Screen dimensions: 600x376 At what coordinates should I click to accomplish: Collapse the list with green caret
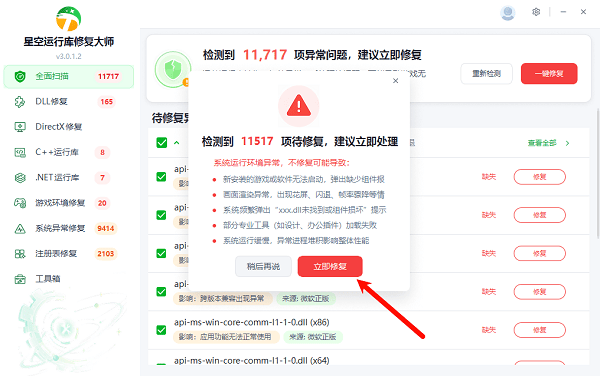pos(176,143)
